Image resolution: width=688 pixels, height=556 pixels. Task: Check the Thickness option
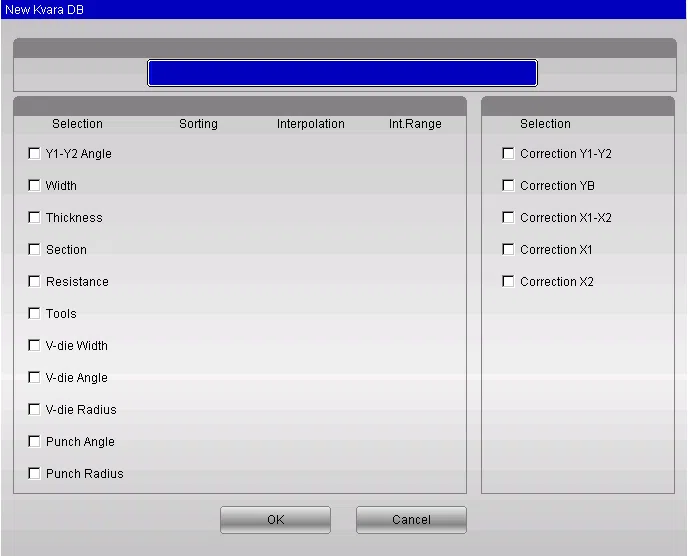(x=34, y=218)
